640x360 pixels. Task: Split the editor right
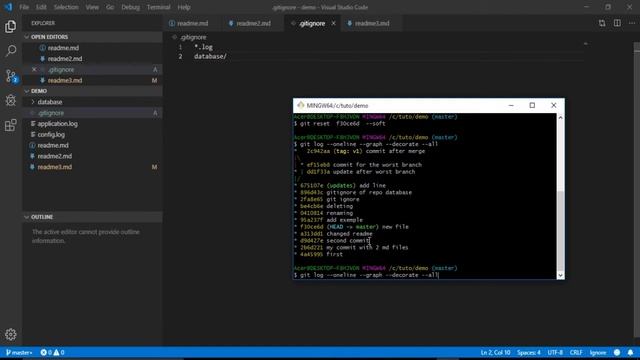coord(617,23)
